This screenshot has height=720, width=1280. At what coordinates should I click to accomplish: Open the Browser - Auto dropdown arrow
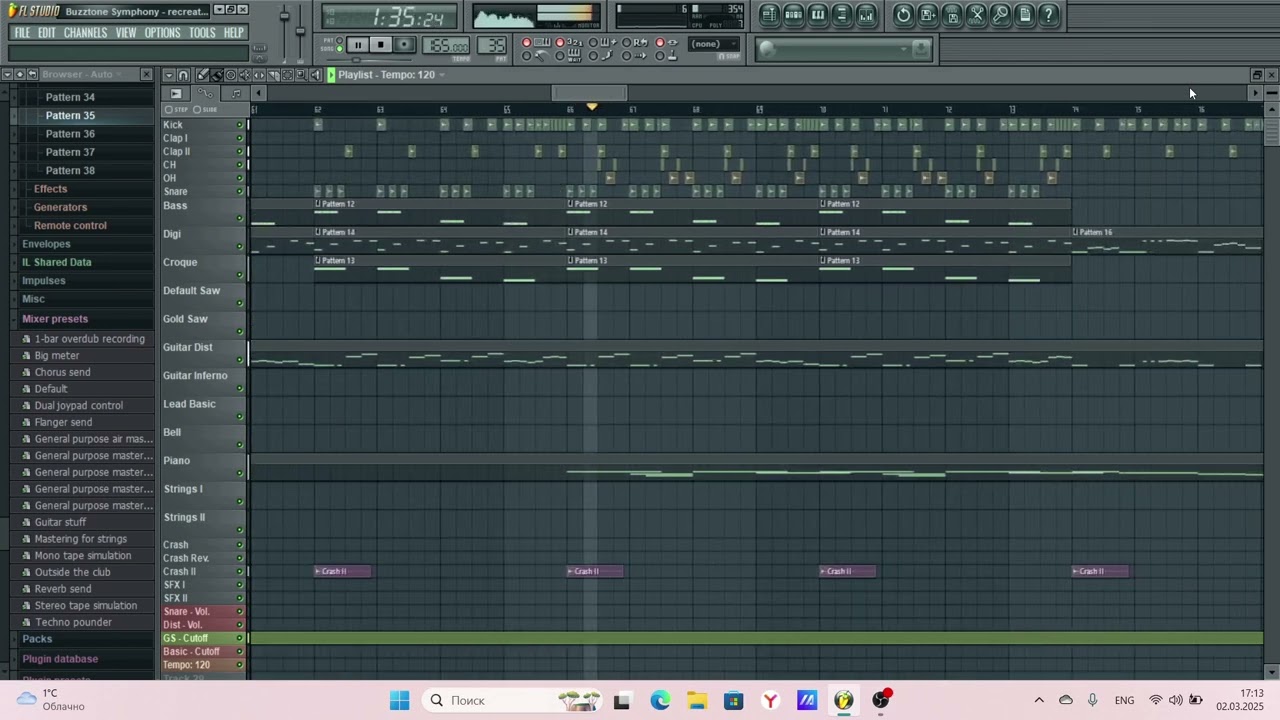[121, 75]
